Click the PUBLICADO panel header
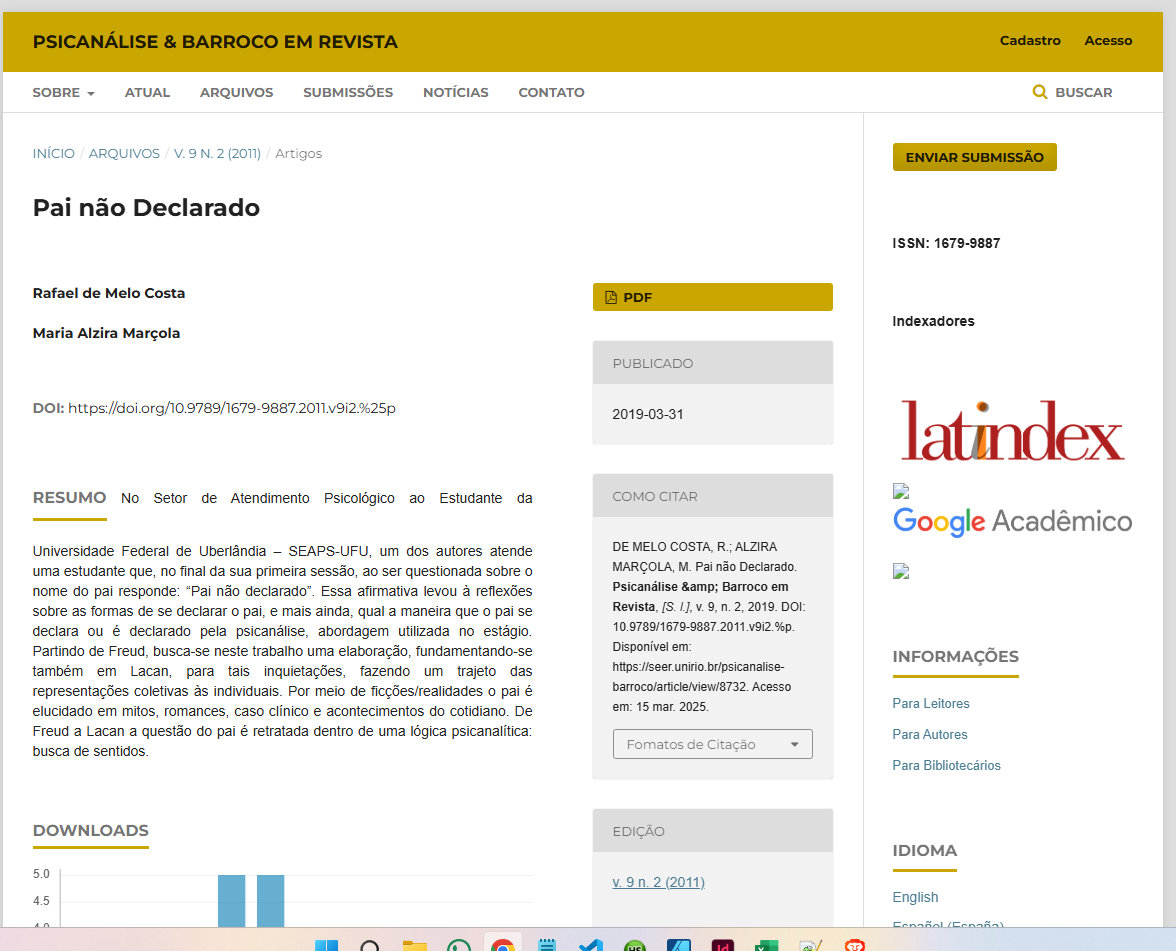1176x951 pixels. click(x=712, y=363)
